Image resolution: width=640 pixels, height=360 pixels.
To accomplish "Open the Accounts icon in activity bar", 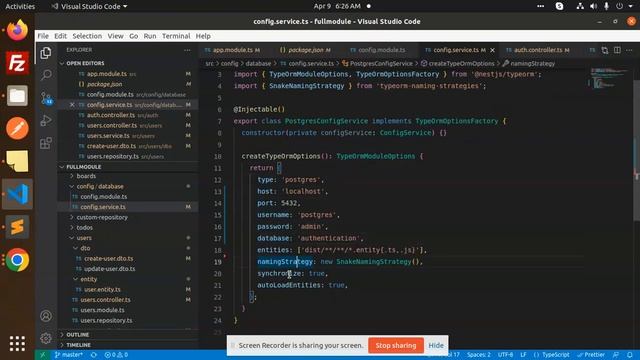I will pyautogui.click(x=46, y=316).
